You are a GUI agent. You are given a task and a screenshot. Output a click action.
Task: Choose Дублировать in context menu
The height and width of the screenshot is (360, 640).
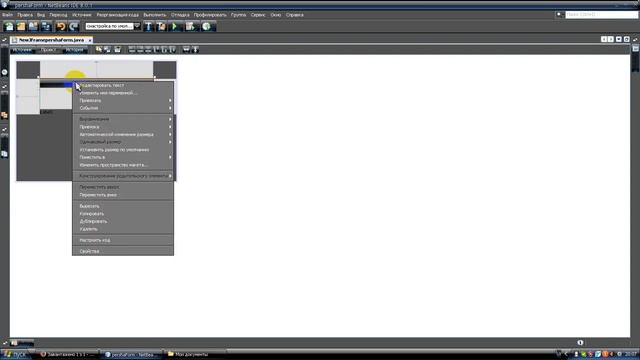coord(123,221)
